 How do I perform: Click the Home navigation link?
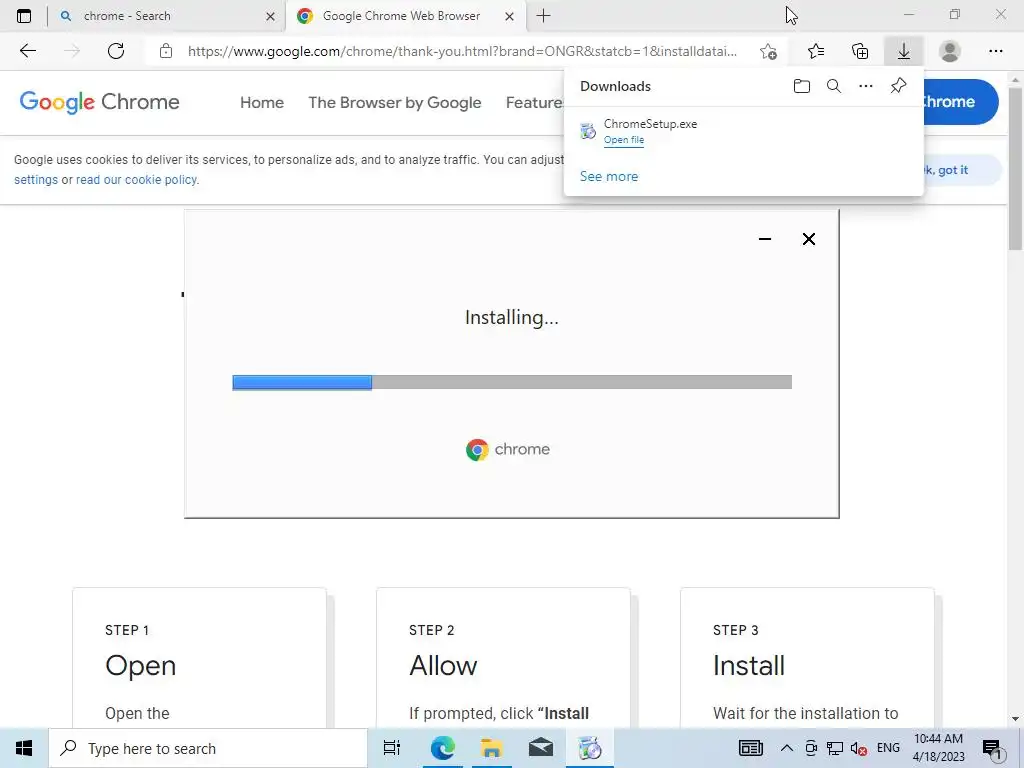pos(262,103)
